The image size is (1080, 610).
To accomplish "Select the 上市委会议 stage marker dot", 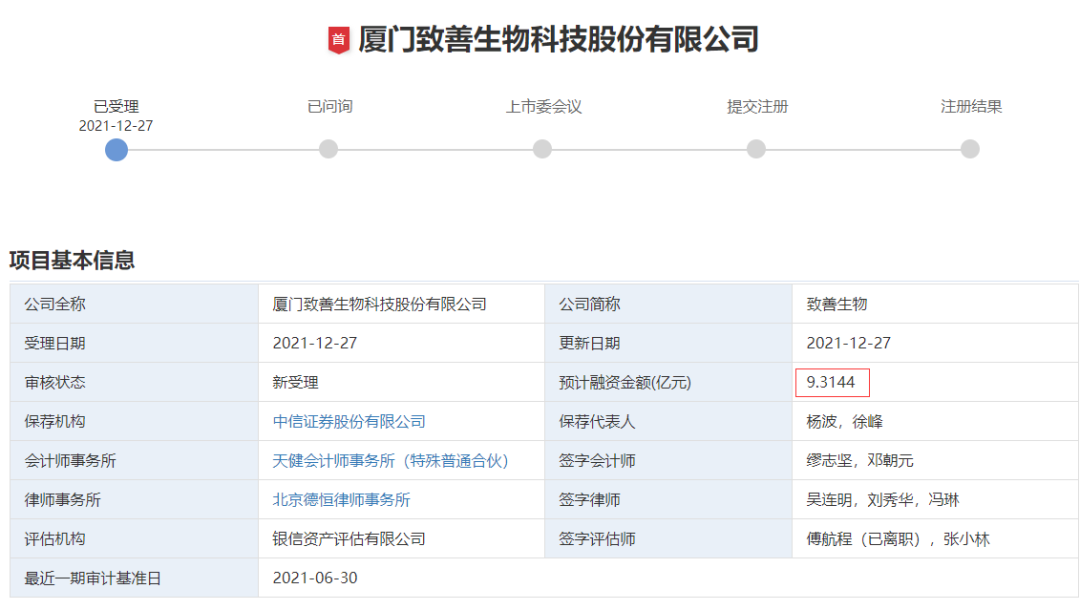I will pyautogui.click(x=543, y=149).
